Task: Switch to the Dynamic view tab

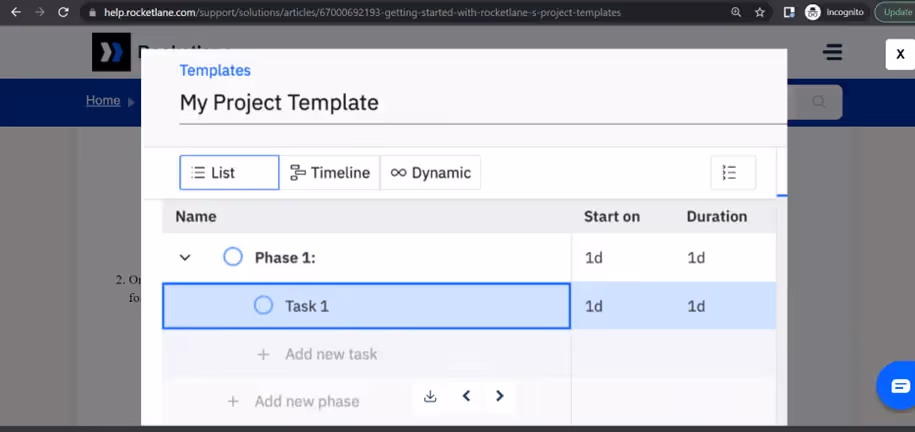Action: pyautogui.click(x=431, y=173)
